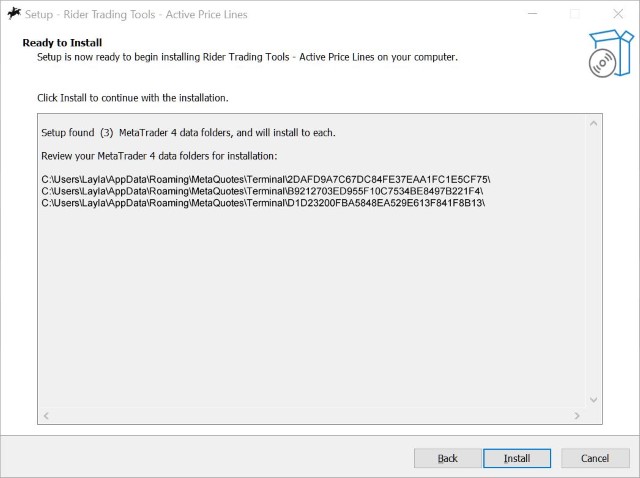Viewport: 640px width, 478px height.
Task: Click the scroll down arrow in folder list
Action: pyautogui.click(x=593, y=399)
